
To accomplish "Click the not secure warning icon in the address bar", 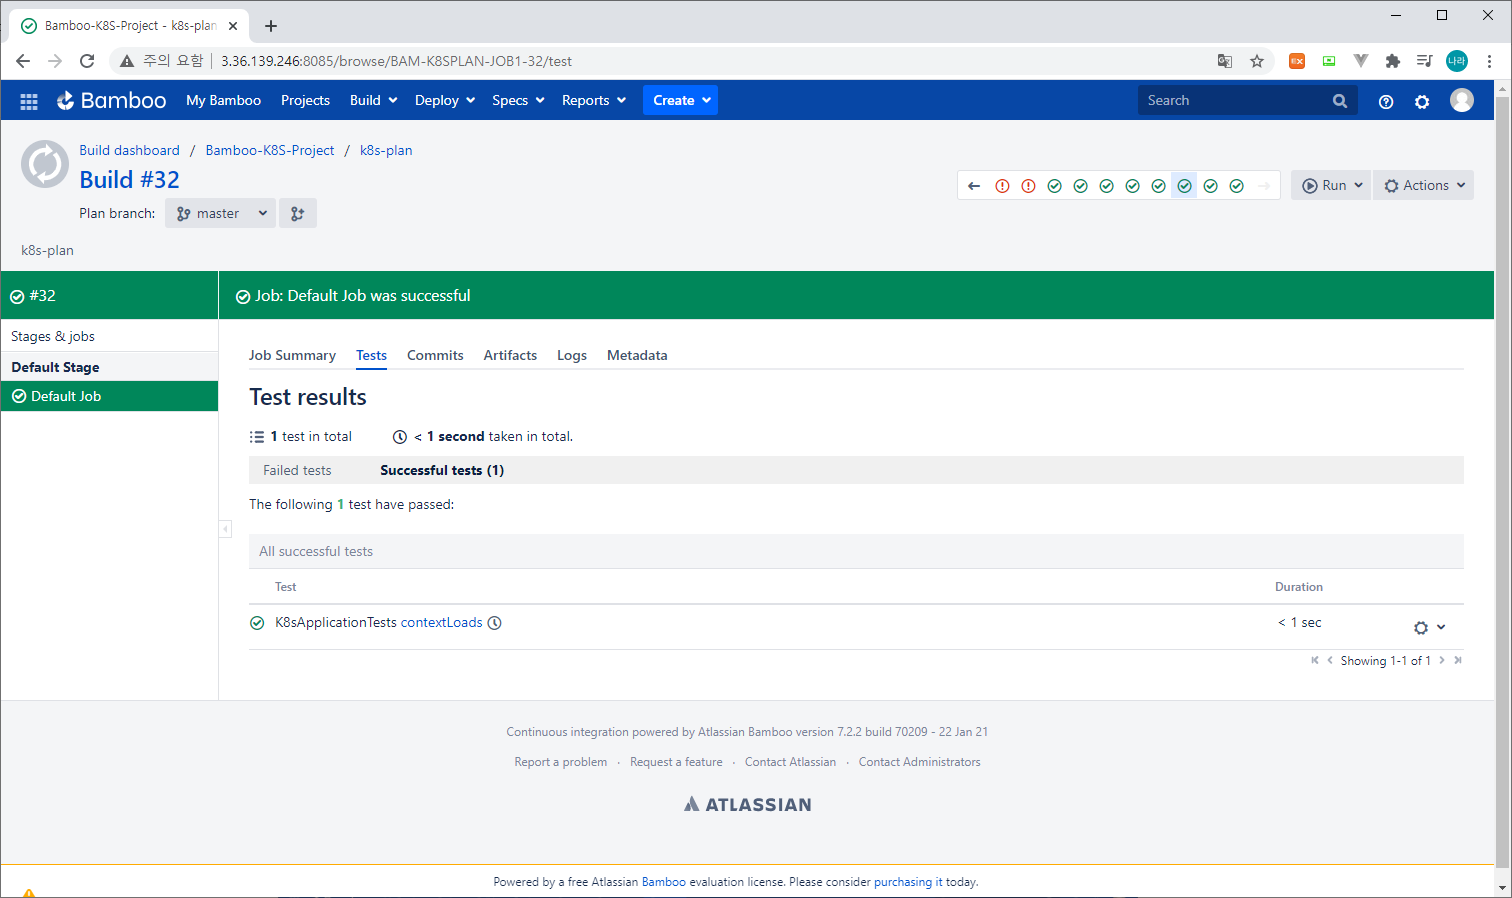I will (127, 61).
